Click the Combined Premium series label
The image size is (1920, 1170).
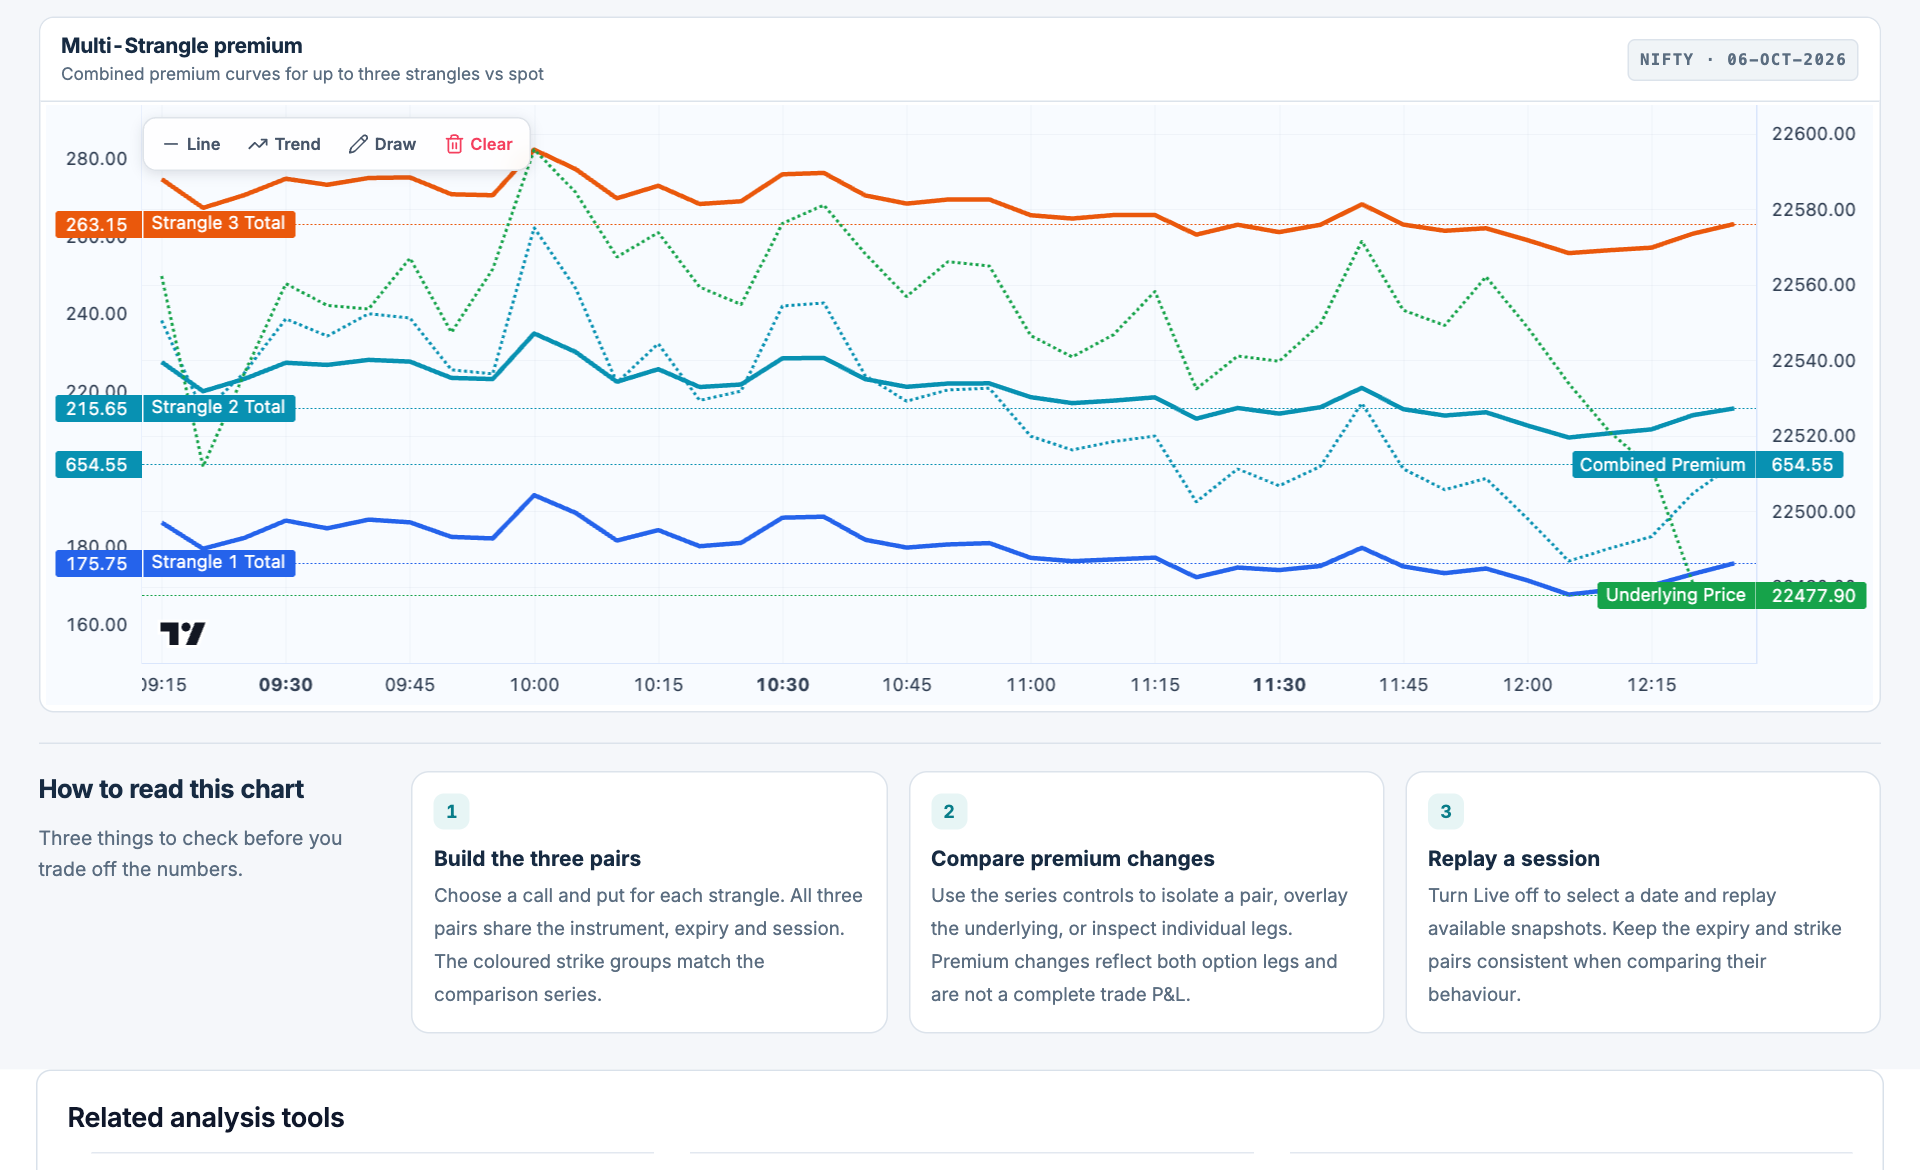click(x=1662, y=464)
